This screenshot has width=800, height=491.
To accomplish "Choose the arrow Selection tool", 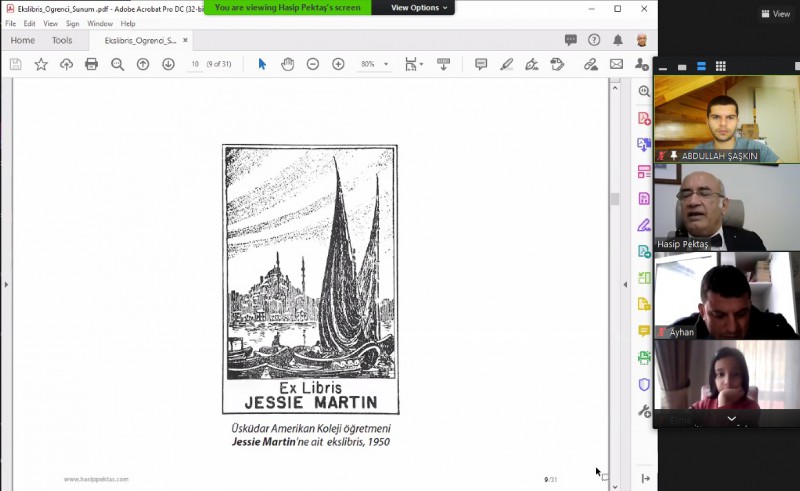I will pyautogui.click(x=262, y=64).
